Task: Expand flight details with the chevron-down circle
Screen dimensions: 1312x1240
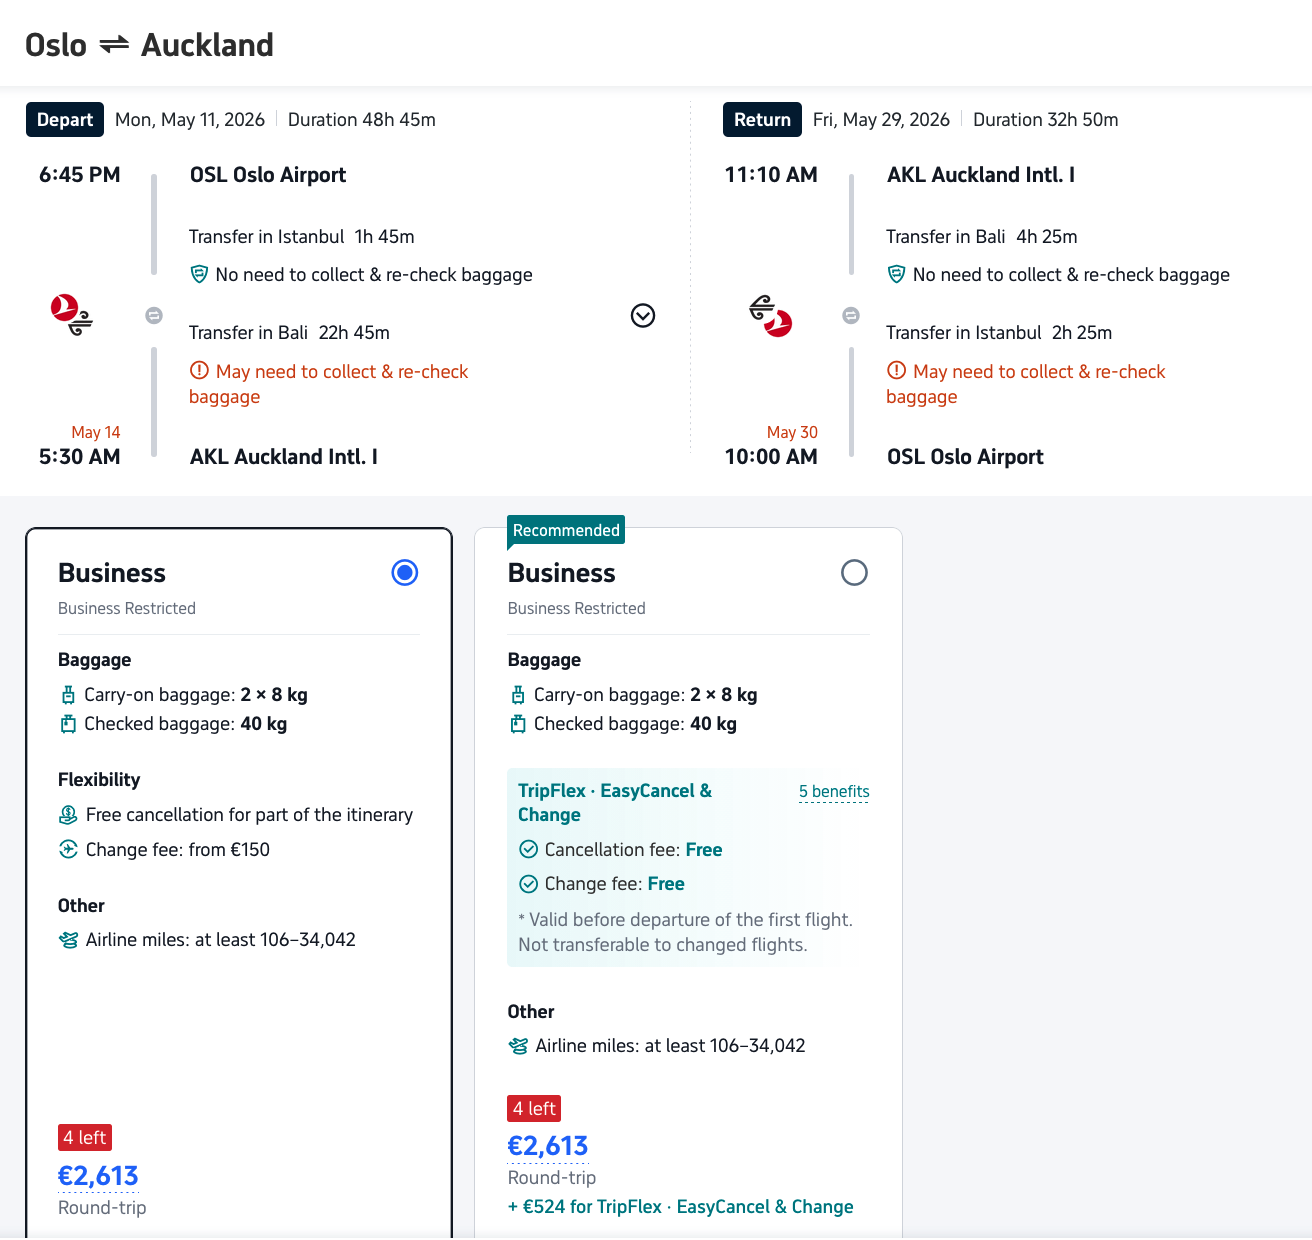Action: click(x=643, y=316)
